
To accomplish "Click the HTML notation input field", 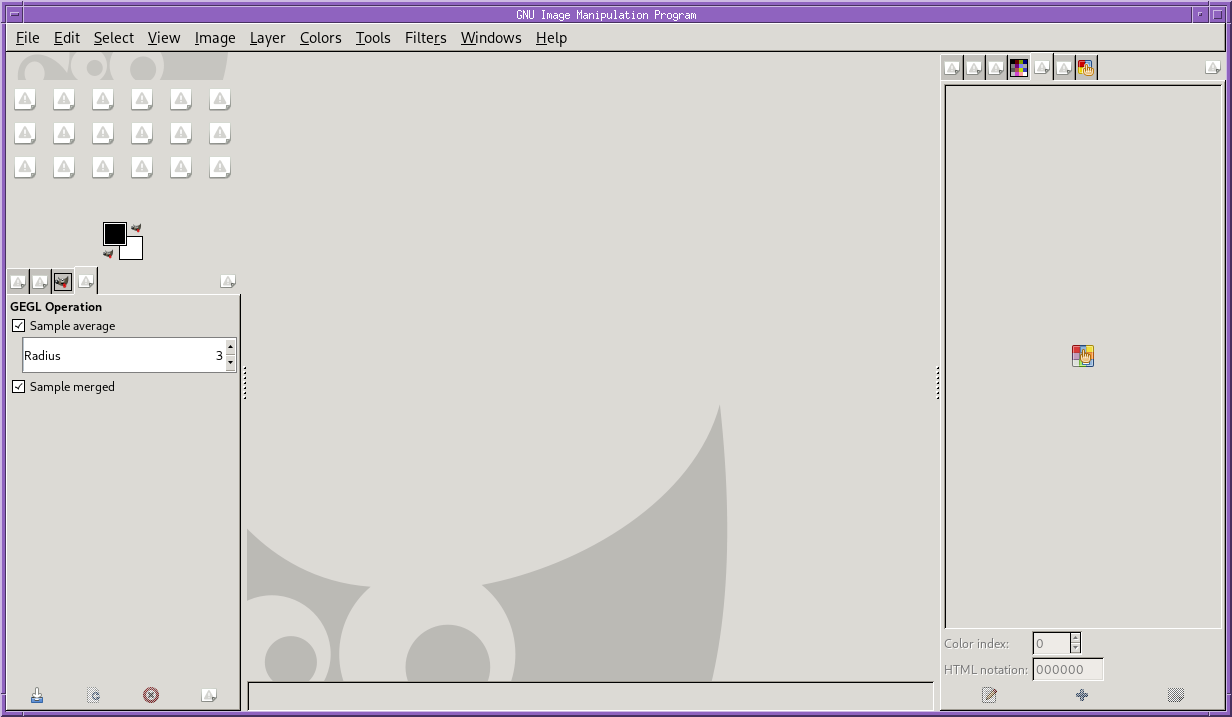I will (x=1068, y=670).
